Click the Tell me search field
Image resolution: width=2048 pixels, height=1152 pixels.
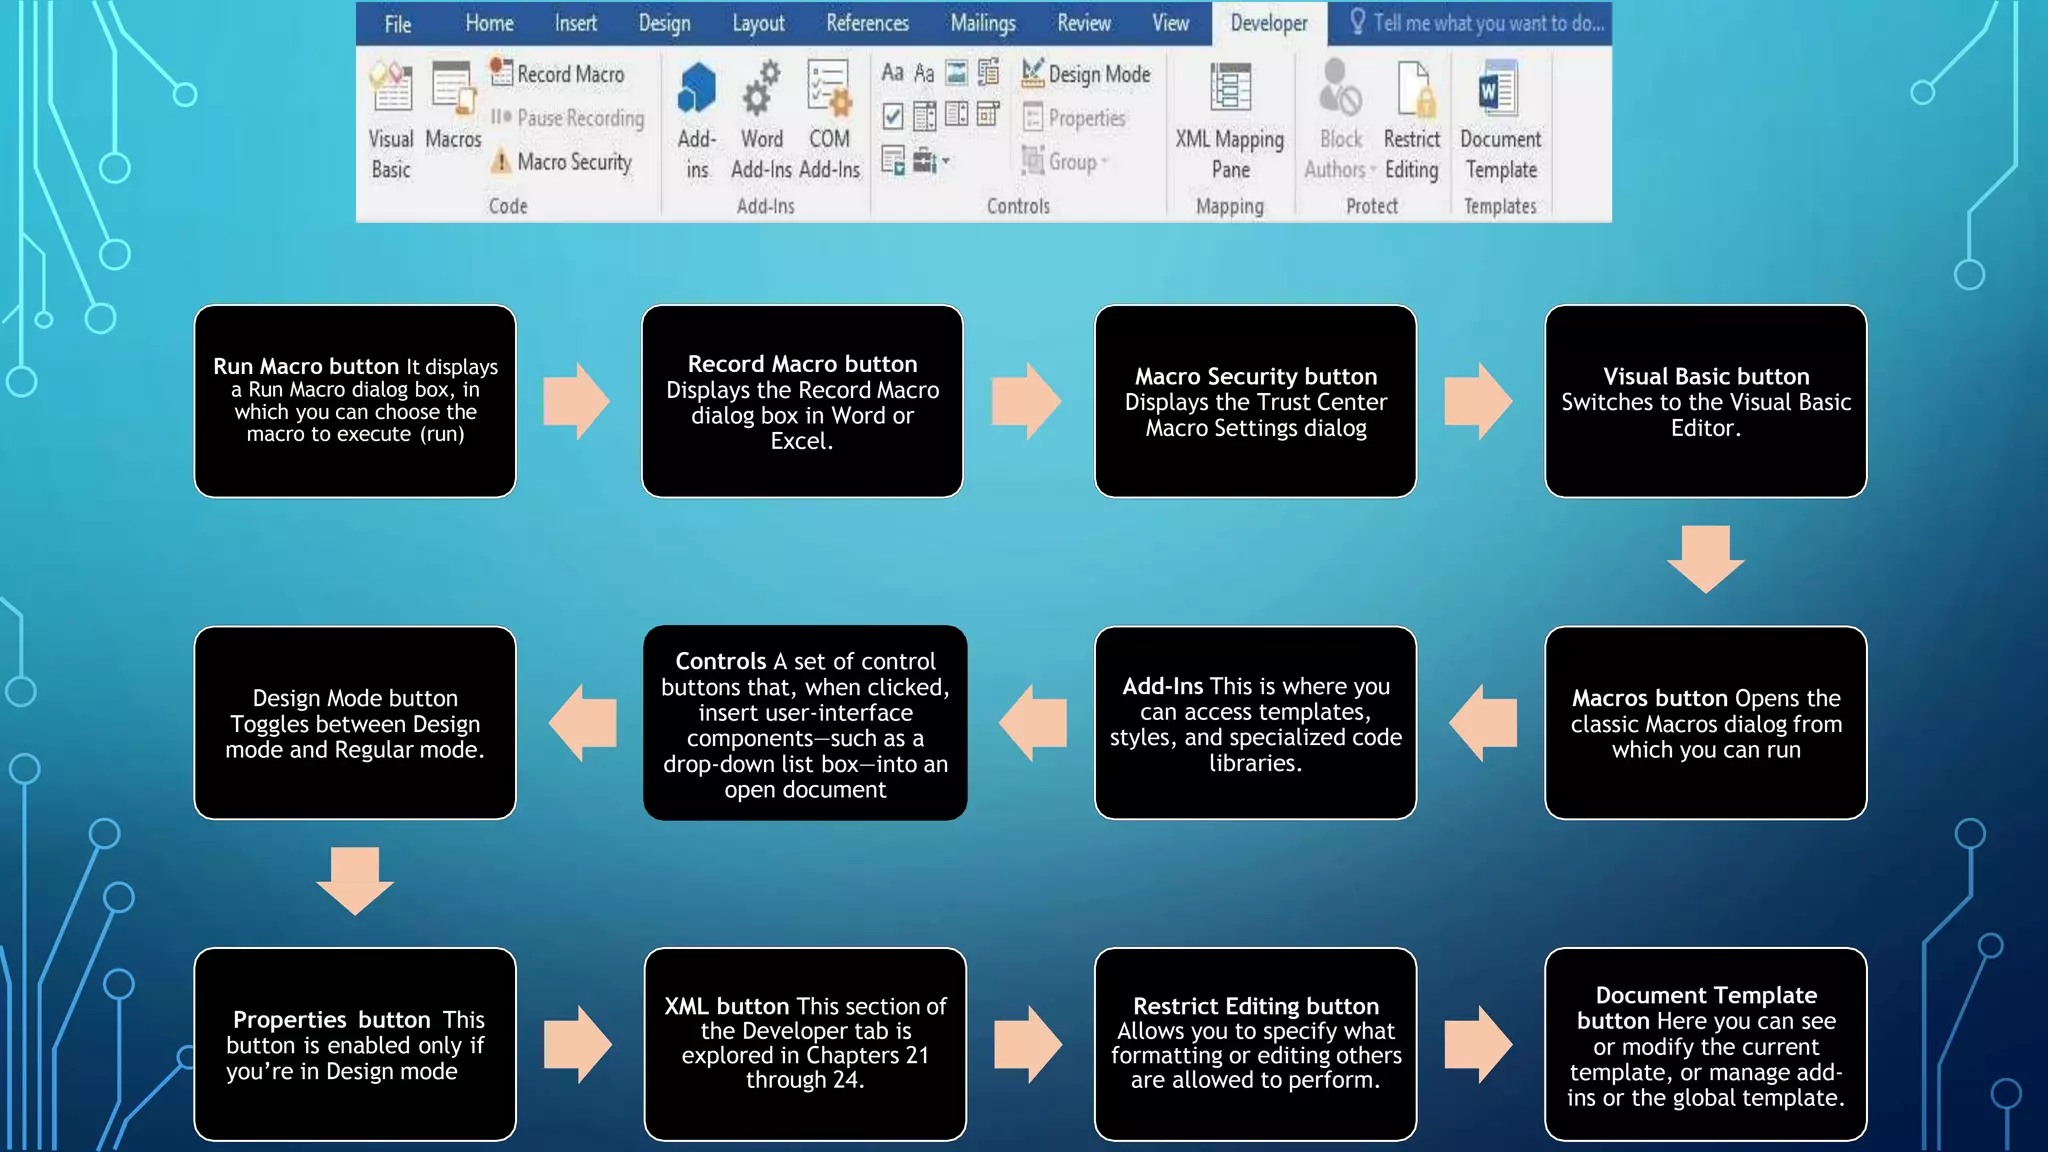coord(1487,23)
